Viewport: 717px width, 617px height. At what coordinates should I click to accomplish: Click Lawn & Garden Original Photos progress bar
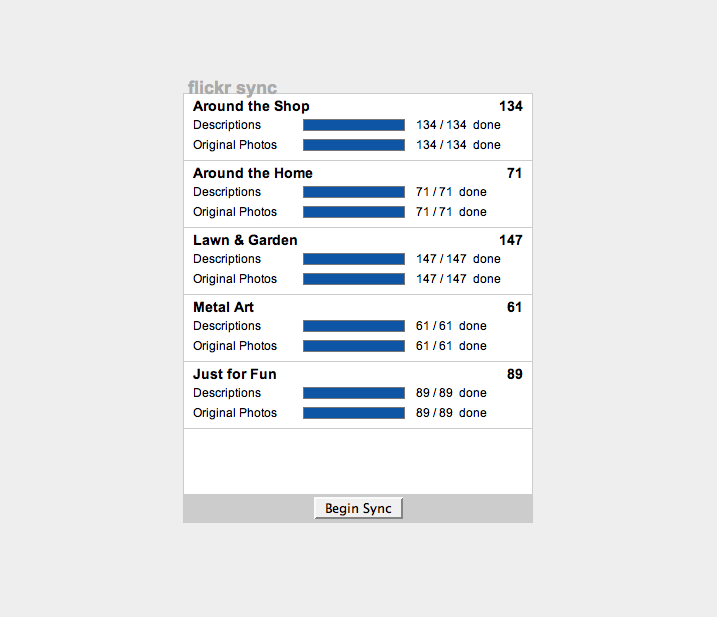point(354,279)
